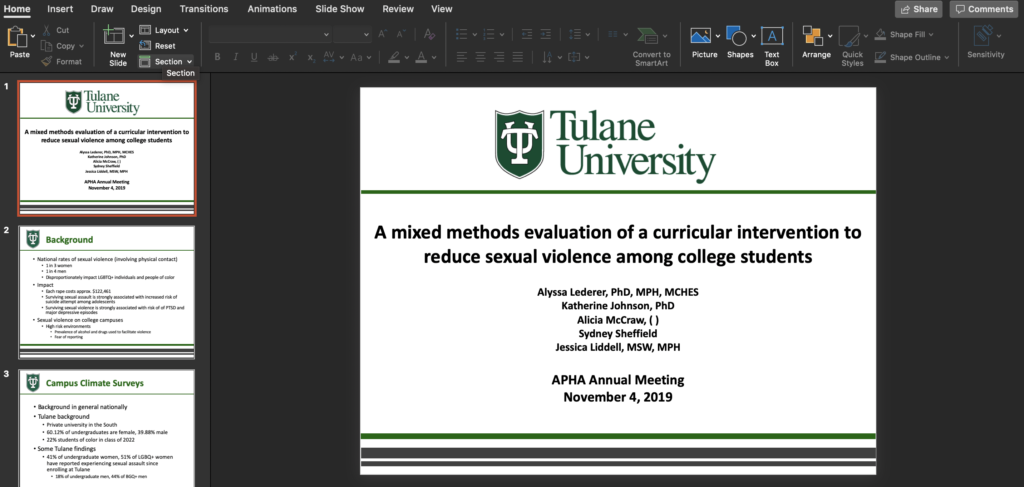The image size is (1024, 487).
Task: Switch to the Slide Show tab
Action: [340, 9]
